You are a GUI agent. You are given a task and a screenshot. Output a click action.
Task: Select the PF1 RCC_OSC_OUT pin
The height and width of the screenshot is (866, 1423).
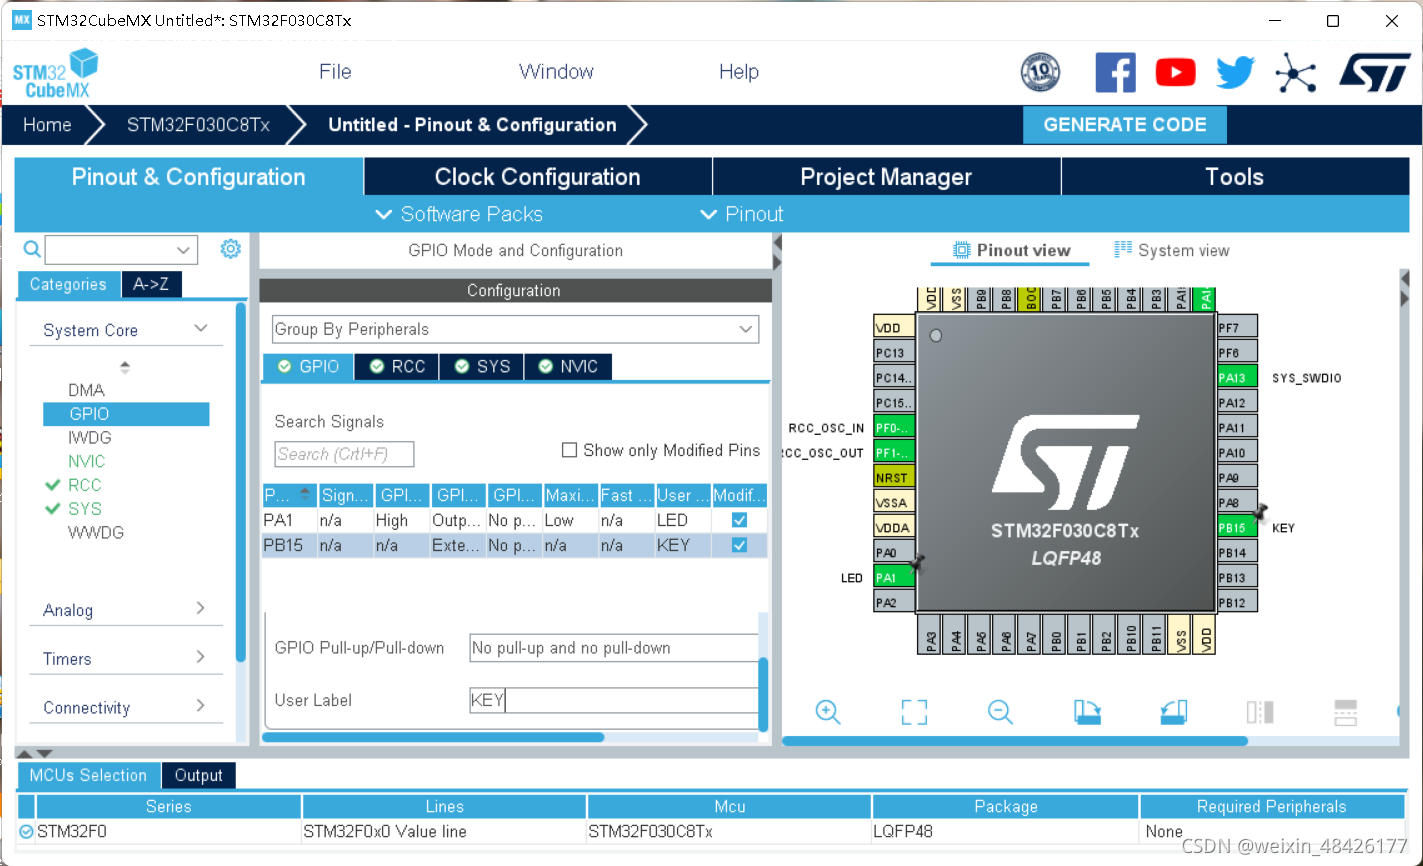[894, 452]
